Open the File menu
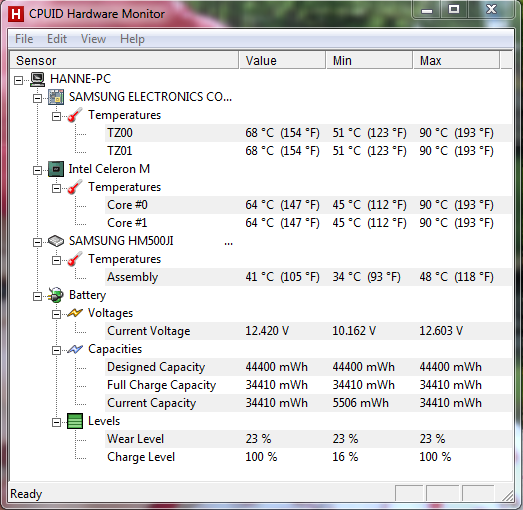The image size is (523, 510). pos(24,39)
